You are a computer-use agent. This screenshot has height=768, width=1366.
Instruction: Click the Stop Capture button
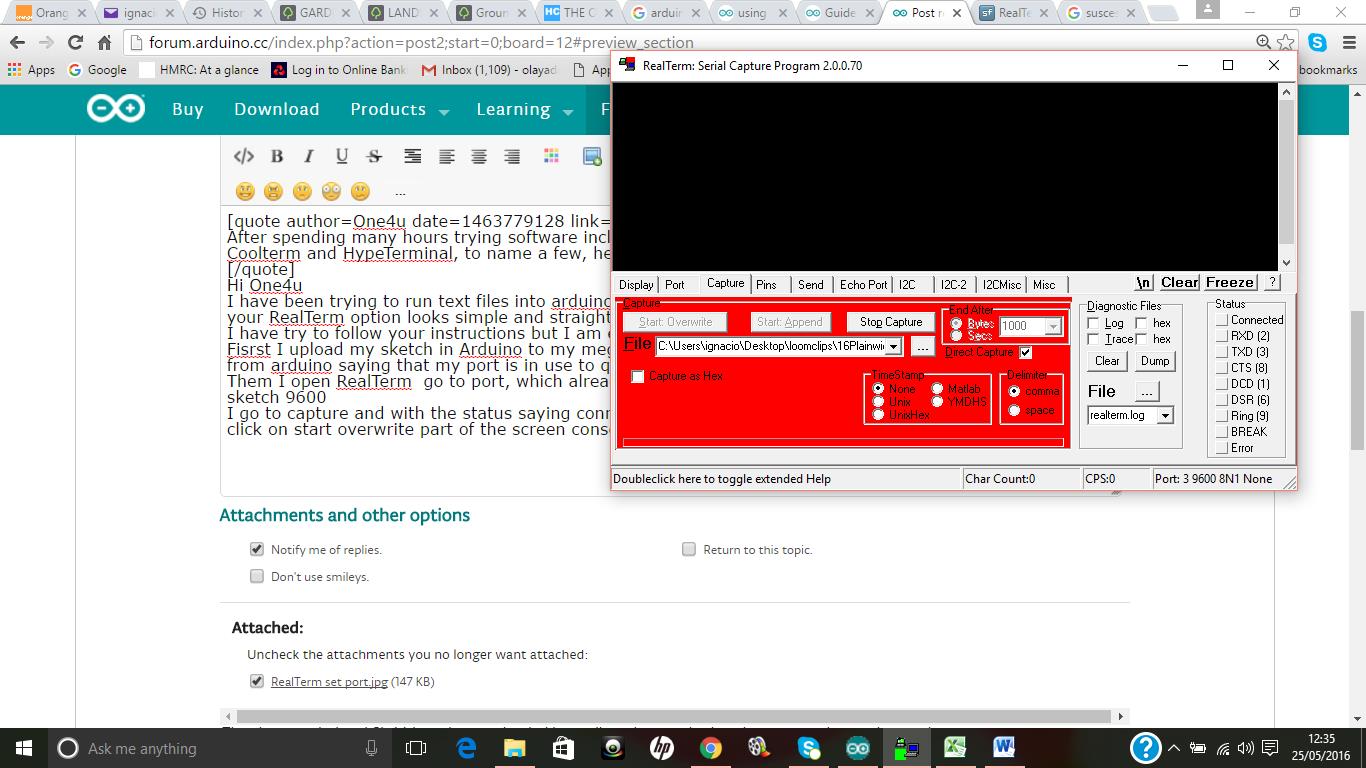(891, 322)
